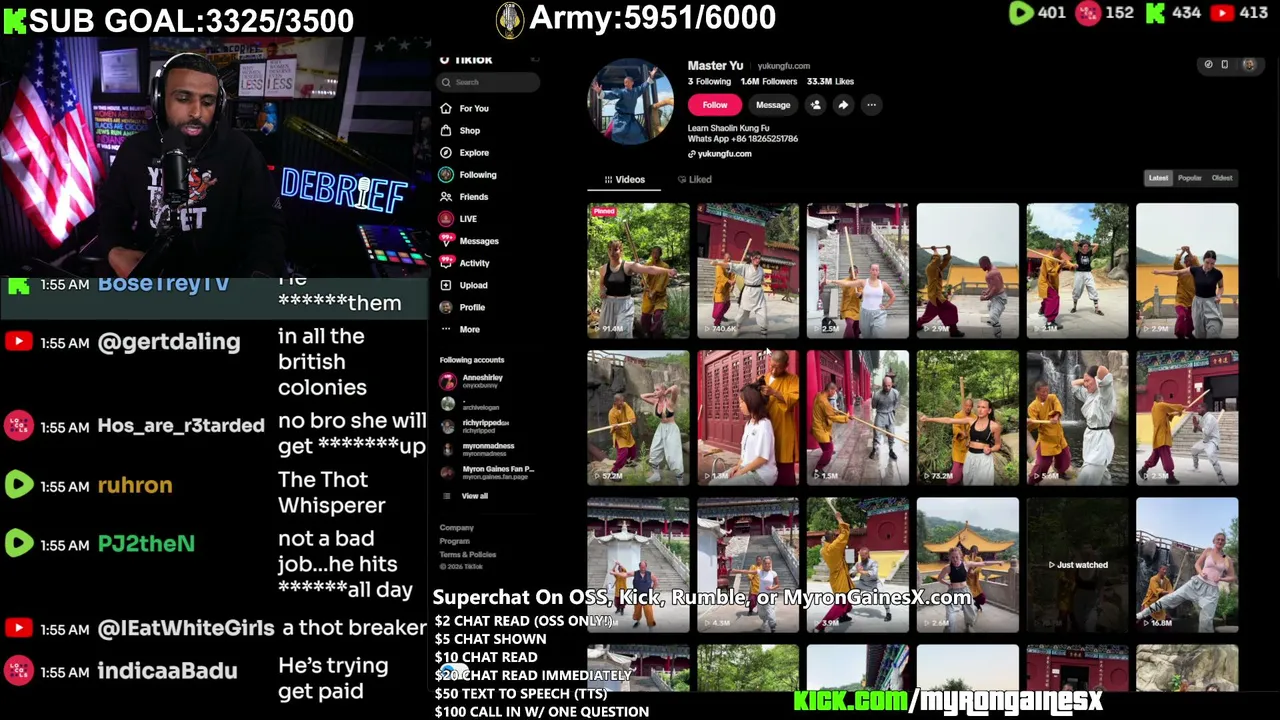The width and height of the screenshot is (1280, 720).
Task: Select the Friends label in the sidebar
Action: pos(474,197)
